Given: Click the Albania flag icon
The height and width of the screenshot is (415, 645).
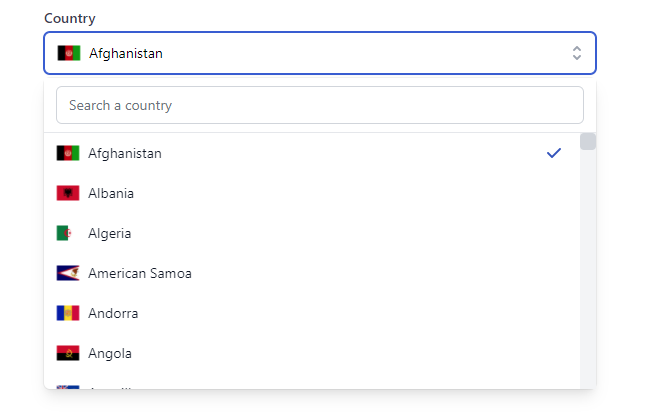Looking at the screenshot, I should point(68,193).
